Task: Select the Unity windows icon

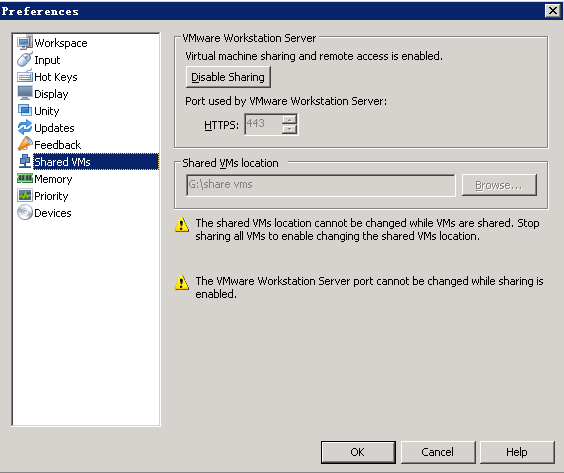Action: (25, 110)
